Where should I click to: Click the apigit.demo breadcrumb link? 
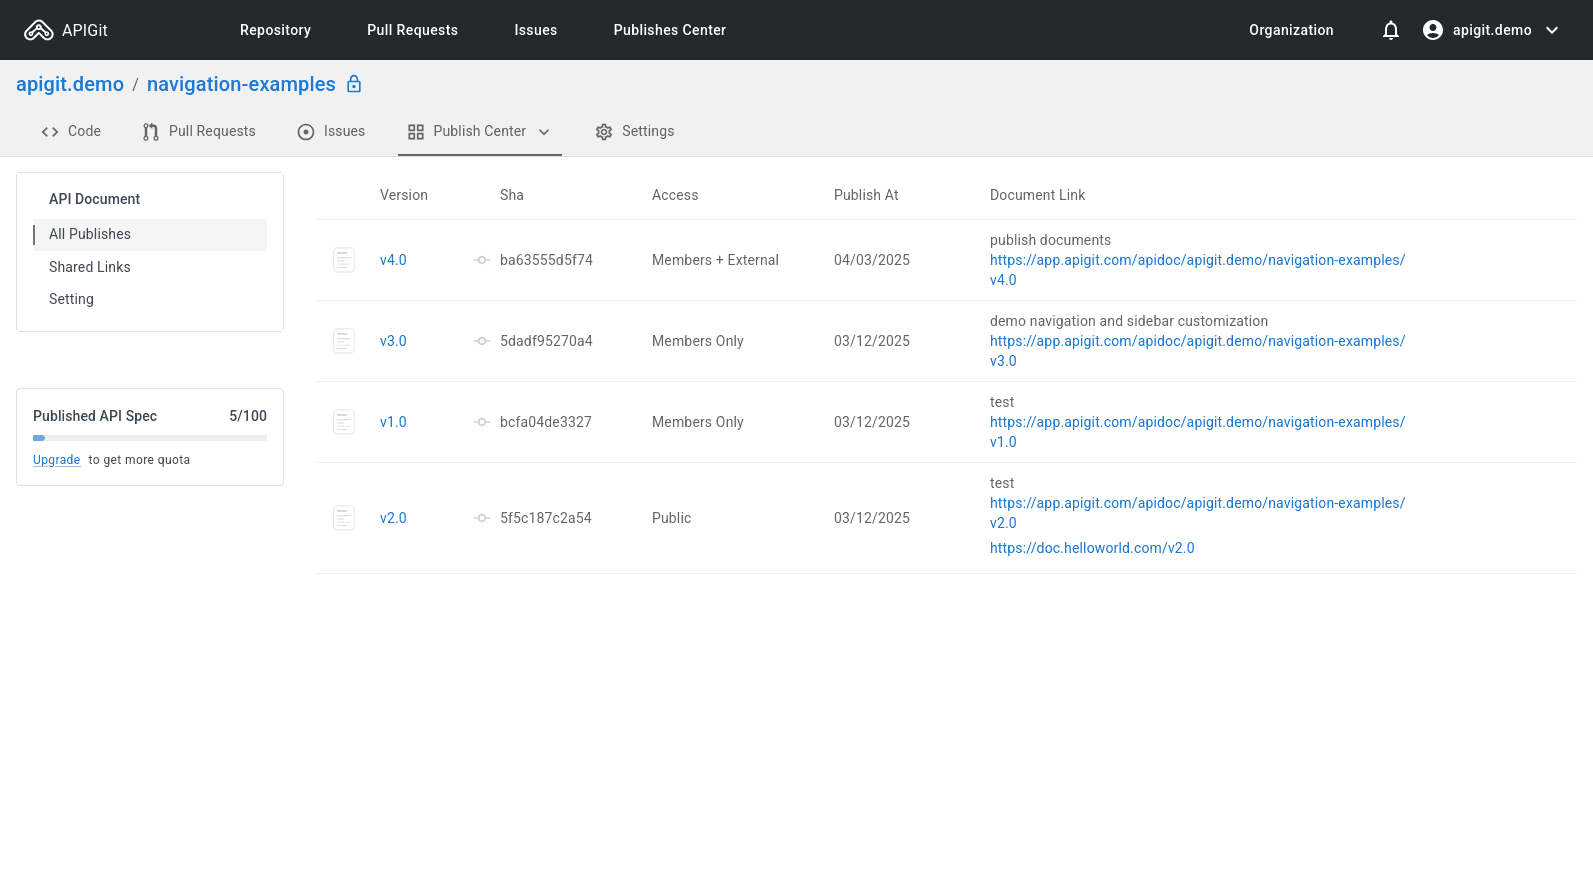coord(70,84)
